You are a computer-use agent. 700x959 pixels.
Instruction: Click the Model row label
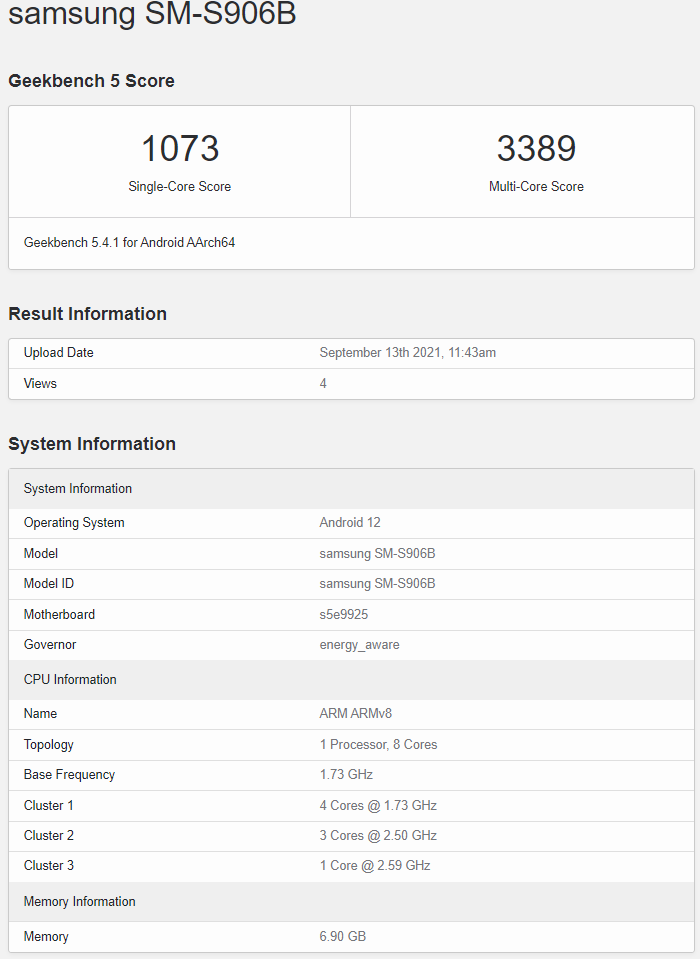(41, 554)
